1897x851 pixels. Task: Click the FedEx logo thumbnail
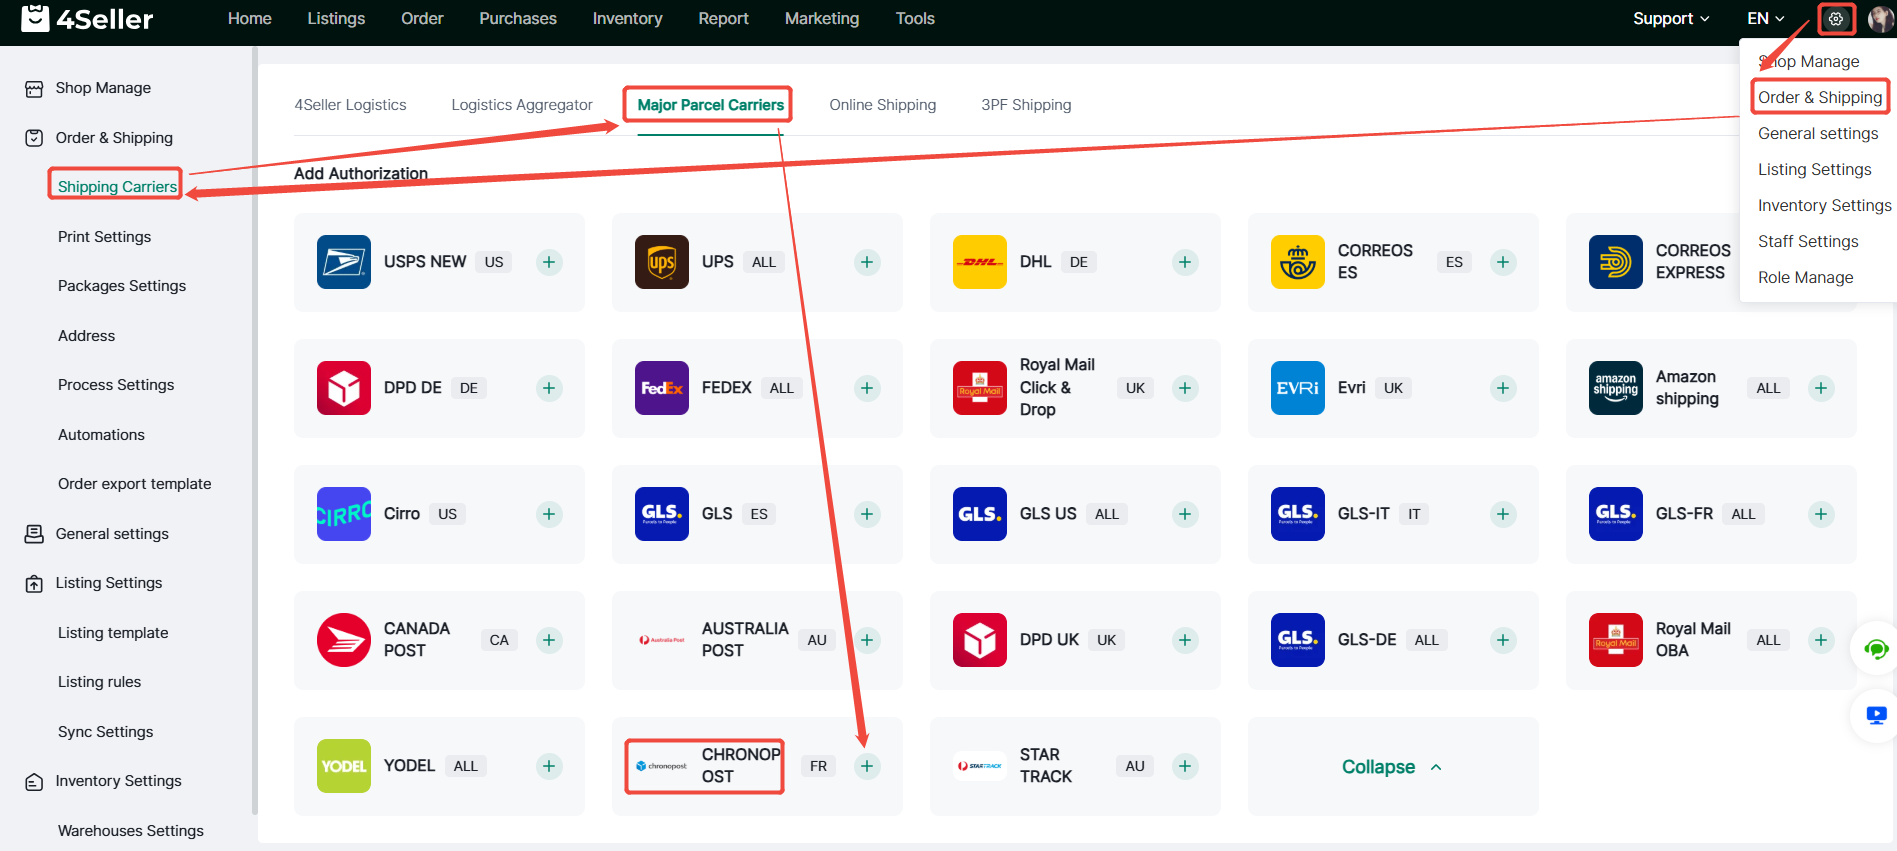(x=662, y=388)
